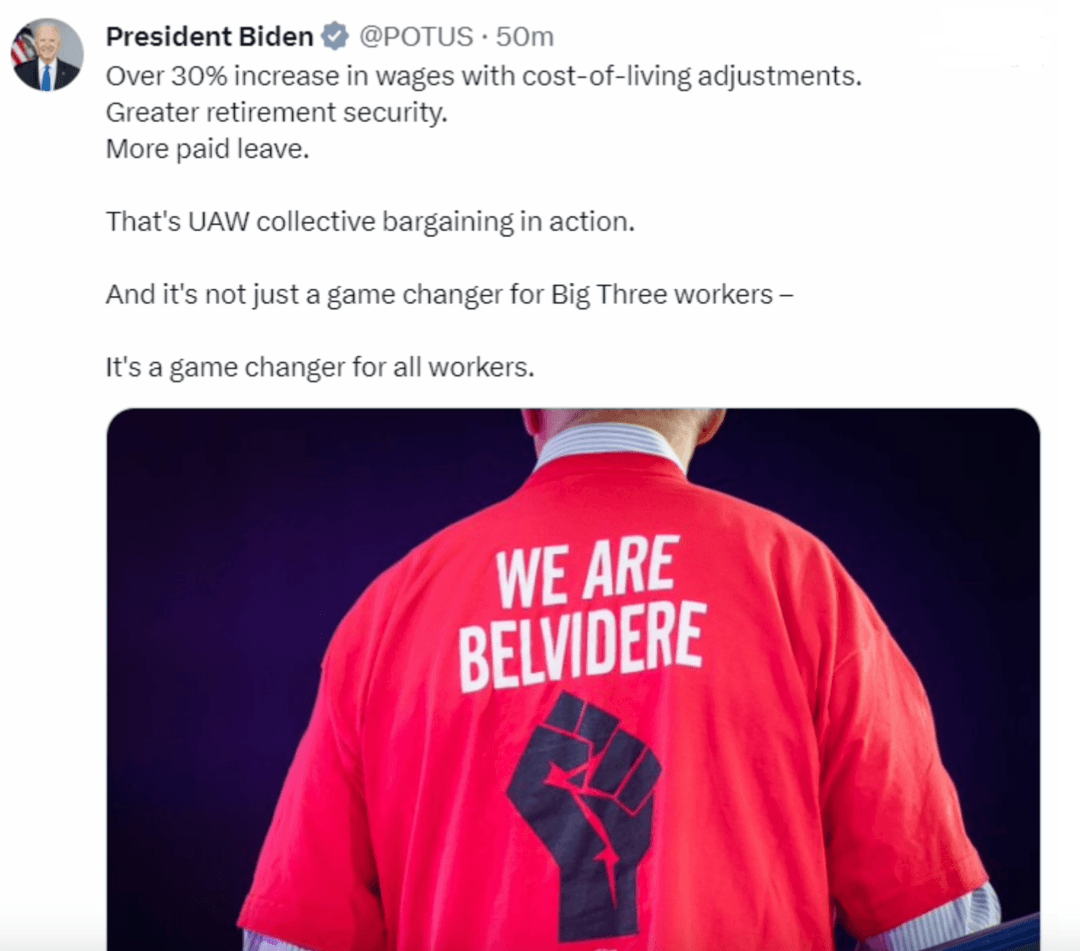
Task: Click the "Greater retirement security." line
Action: tap(276, 112)
